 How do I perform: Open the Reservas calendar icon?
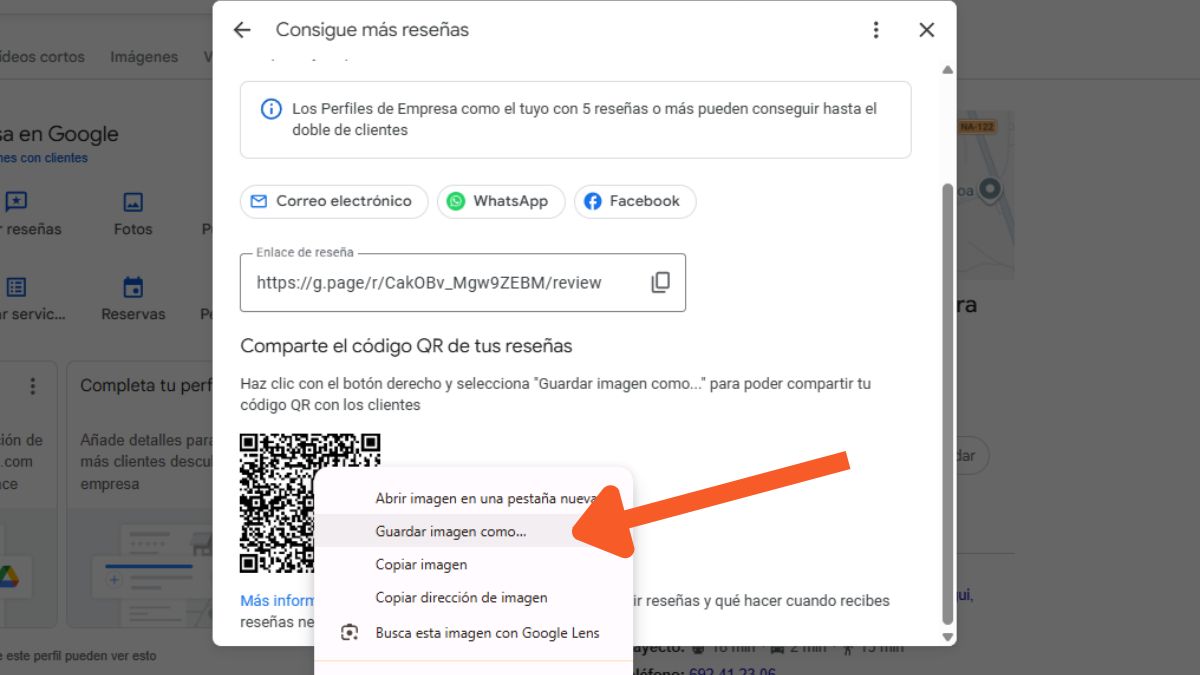pyautogui.click(x=133, y=288)
